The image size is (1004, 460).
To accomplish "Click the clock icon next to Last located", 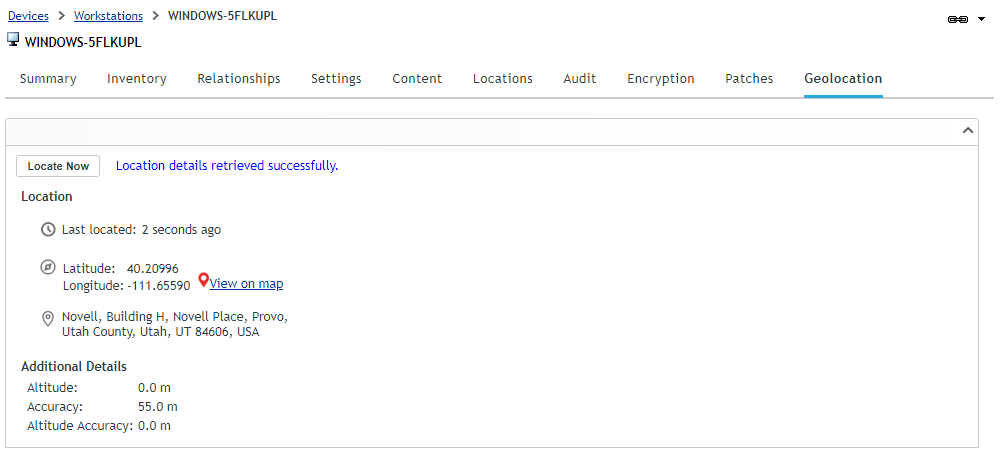I will point(48,229).
